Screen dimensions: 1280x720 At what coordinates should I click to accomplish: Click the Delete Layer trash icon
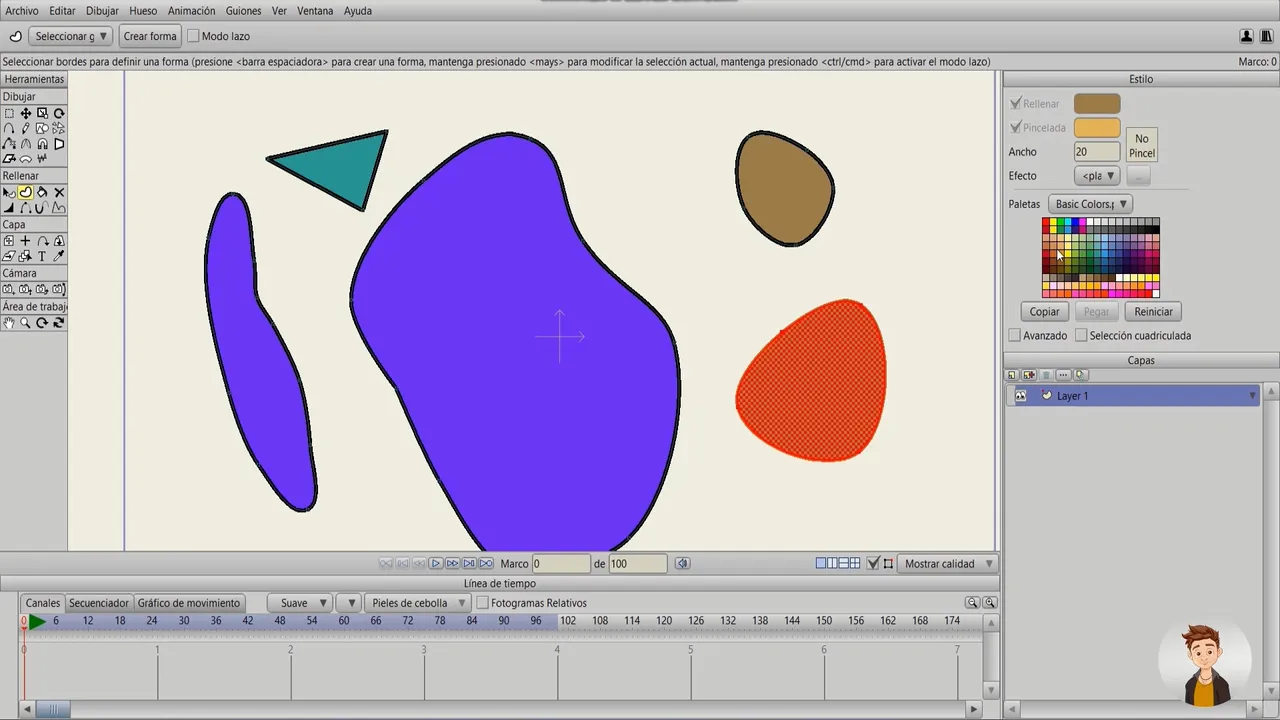tap(1046, 375)
